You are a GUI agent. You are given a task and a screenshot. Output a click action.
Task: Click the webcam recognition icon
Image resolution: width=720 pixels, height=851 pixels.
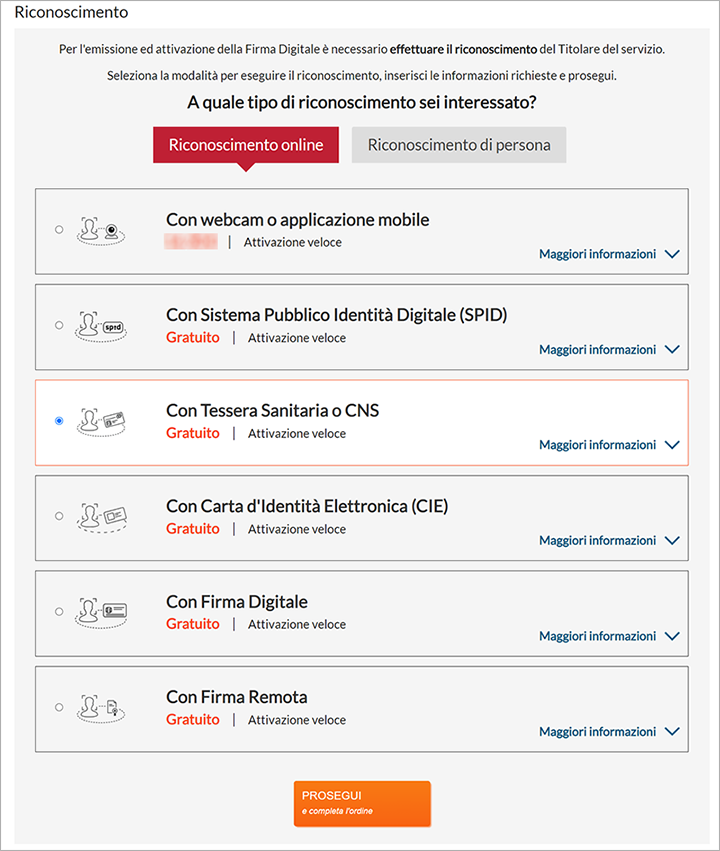(101, 231)
